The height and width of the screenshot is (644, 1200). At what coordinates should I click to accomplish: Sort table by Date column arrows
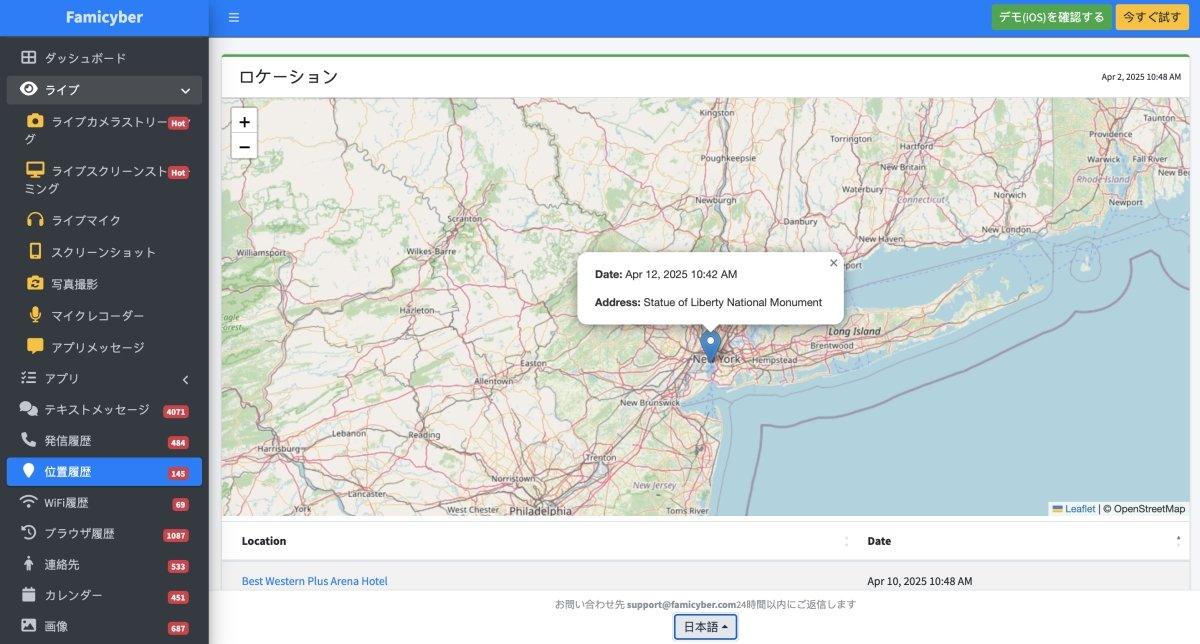[x=1178, y=541]
